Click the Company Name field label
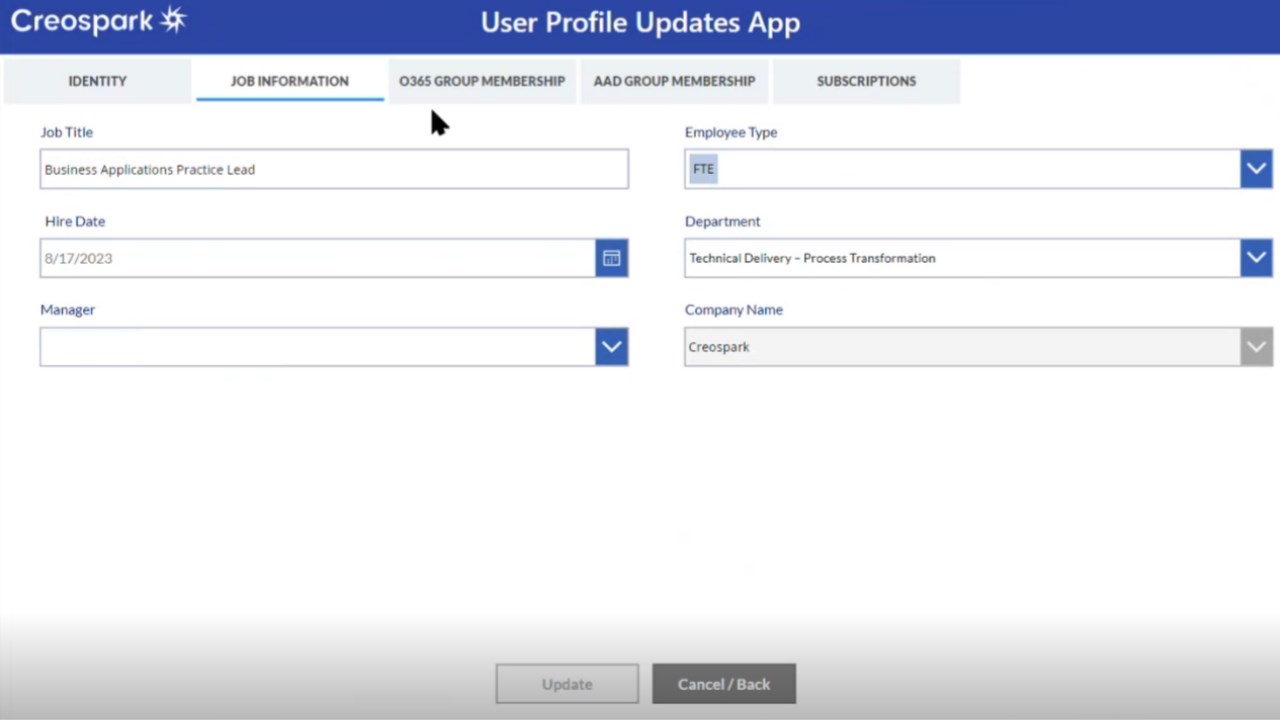This screenshot has width=1280, height=720. pyautogui.click(x=734, y=309)
